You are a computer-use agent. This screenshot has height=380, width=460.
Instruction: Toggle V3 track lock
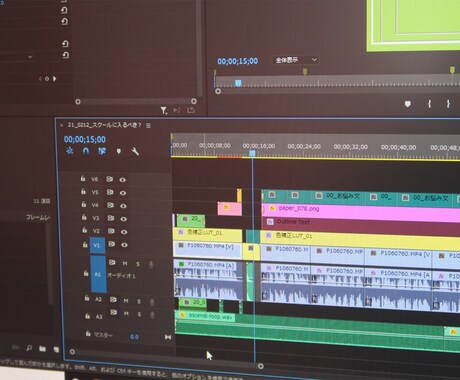tap(84, 217)
